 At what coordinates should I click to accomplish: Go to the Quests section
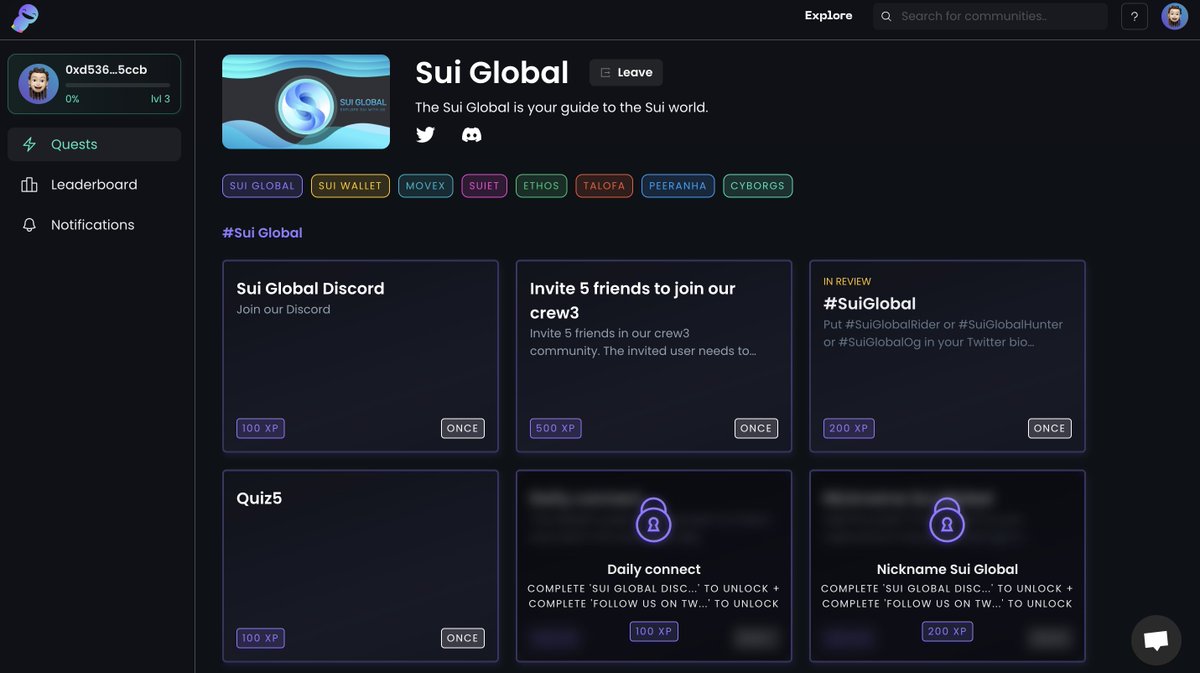pyautogui.click(x=94, y=144)
